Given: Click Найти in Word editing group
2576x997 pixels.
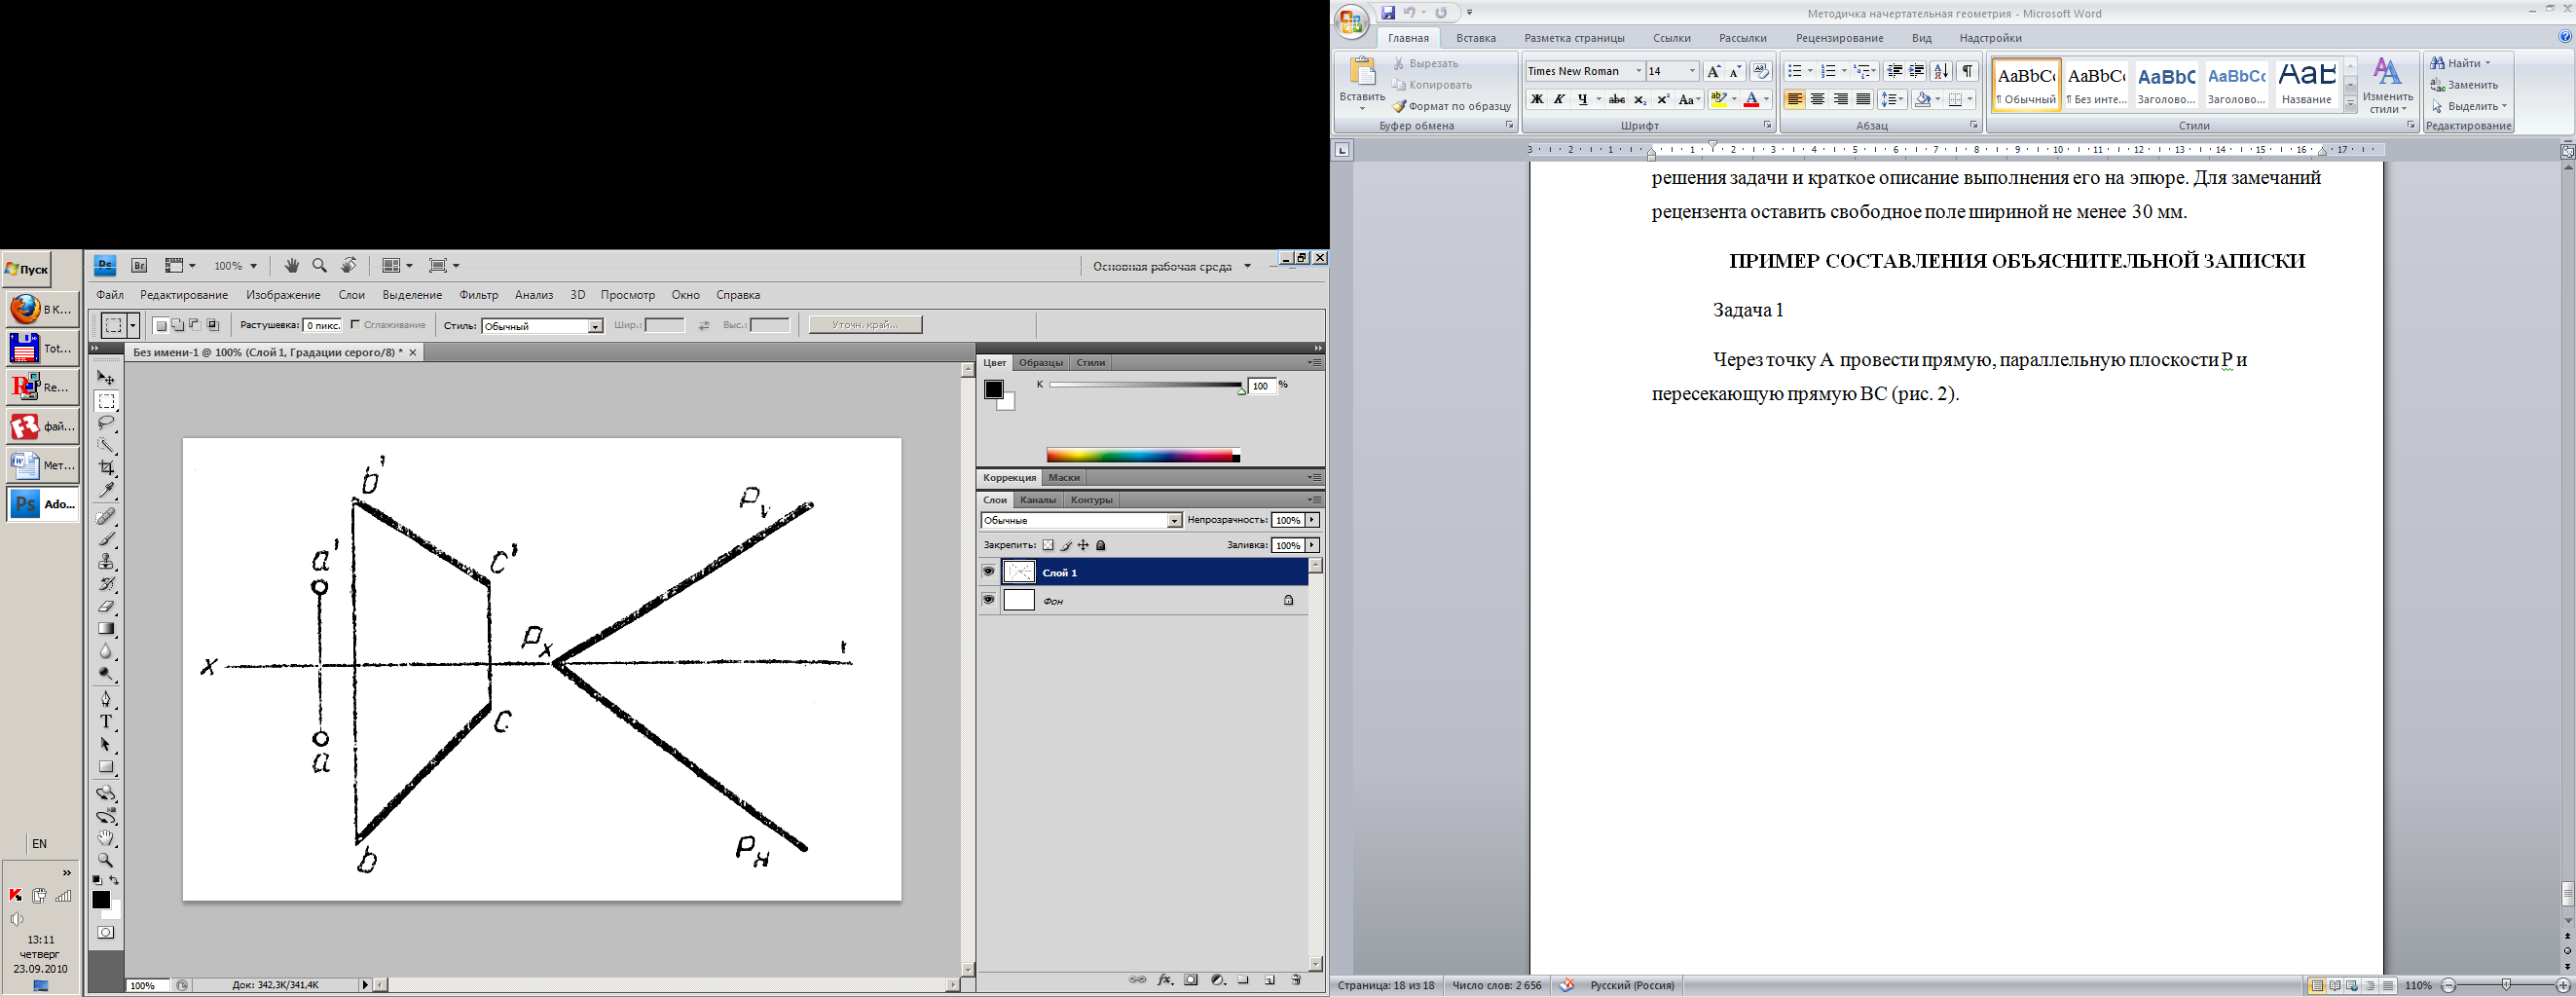Looking at the screenshot, I should tap(2461, 63).
